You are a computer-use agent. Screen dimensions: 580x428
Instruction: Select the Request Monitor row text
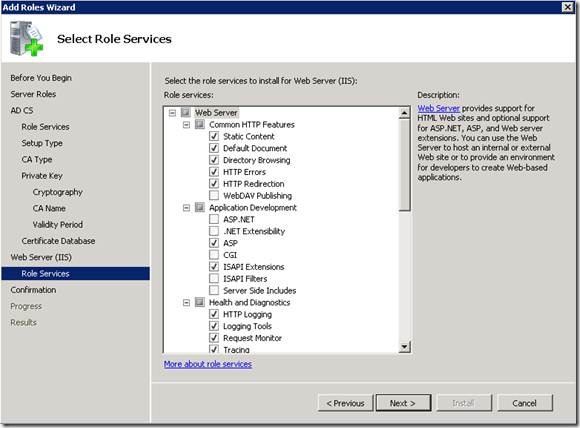pyautogui.click(x=252, y=338)
